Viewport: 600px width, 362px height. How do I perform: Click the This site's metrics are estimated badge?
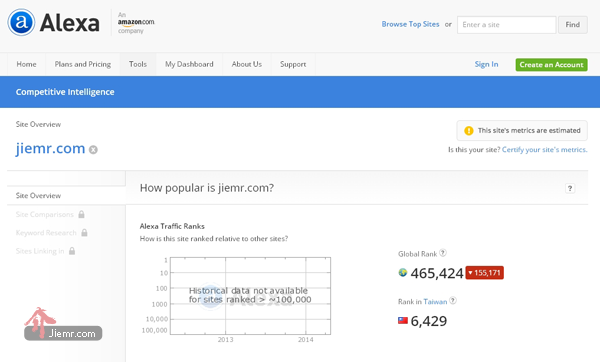coord(522,130)
